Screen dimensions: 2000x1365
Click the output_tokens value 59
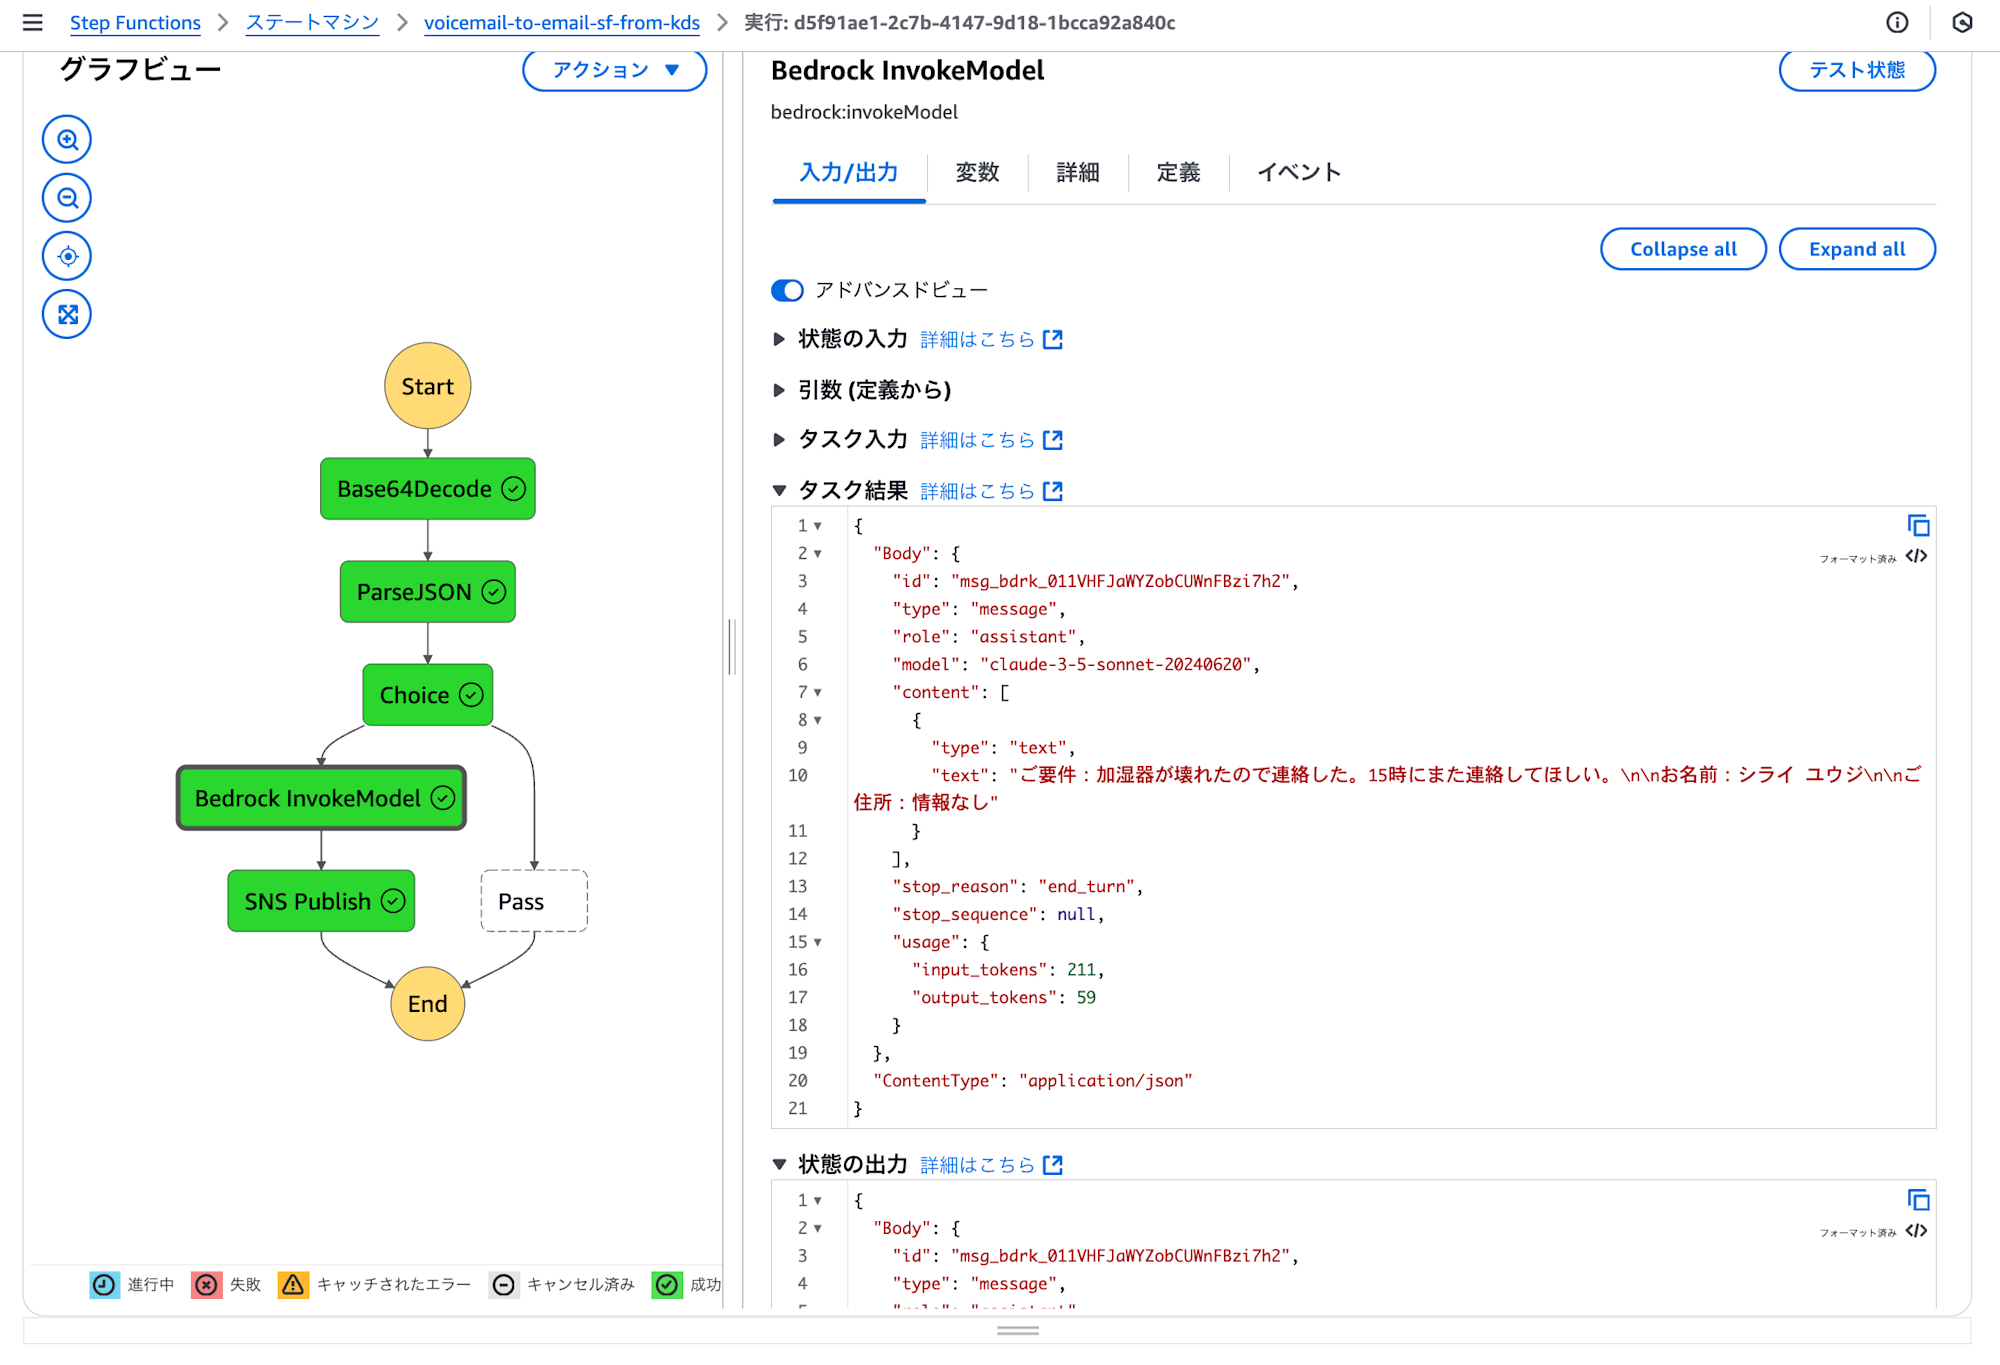(1086, 998)
